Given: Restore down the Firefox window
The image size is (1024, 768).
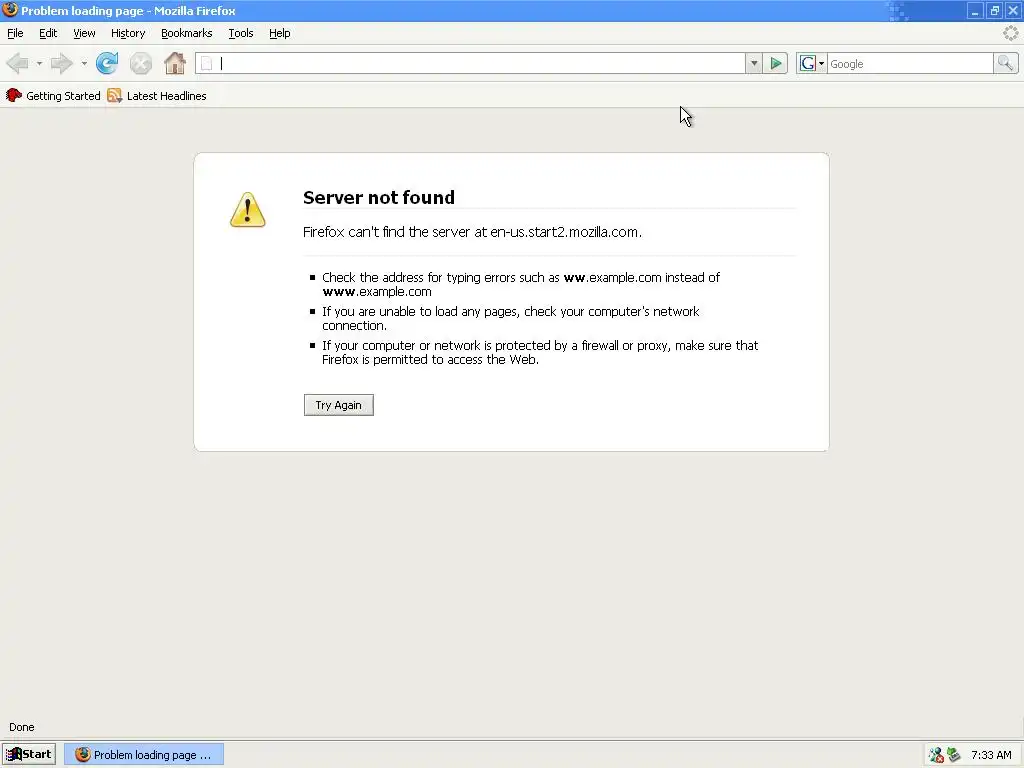Looking at the screenshot, I should click(994, 10).
